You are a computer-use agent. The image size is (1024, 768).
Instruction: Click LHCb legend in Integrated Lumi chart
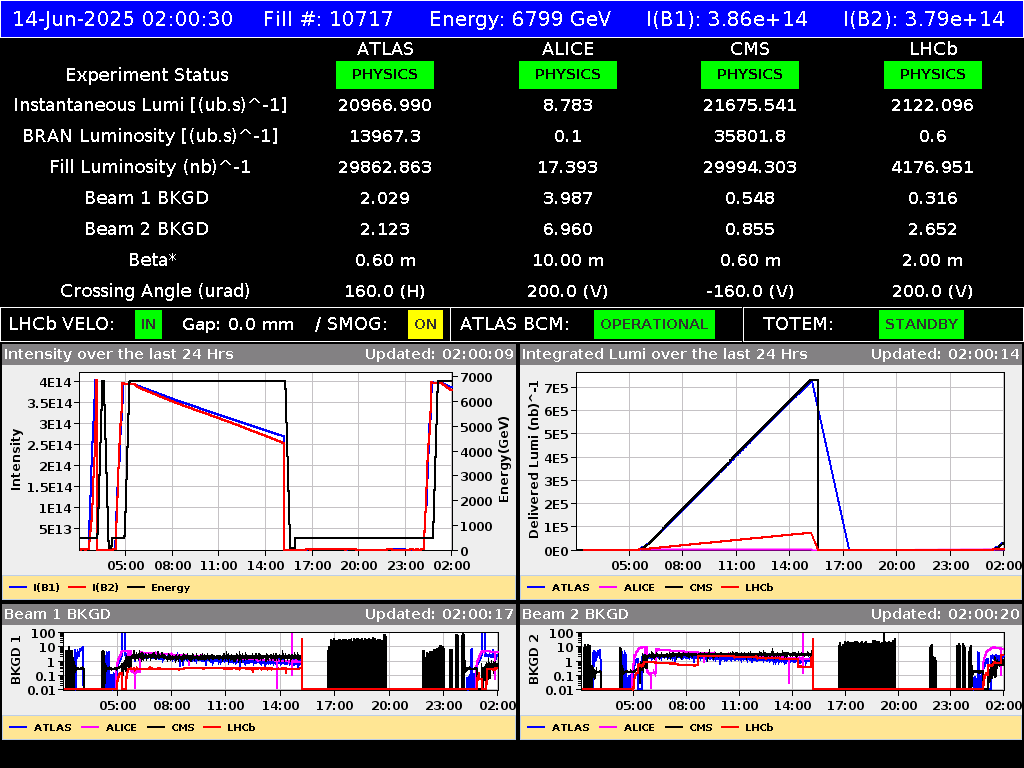pos(747,587)
